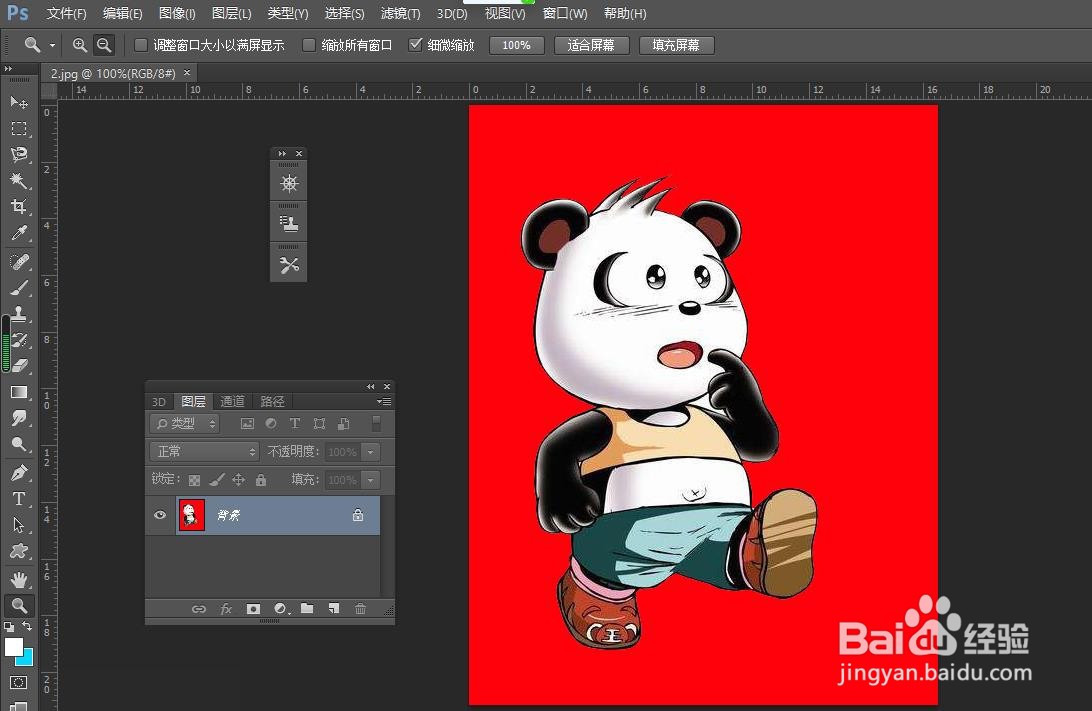The height and width of the screenshot is (711, 1092).
Task: Toggle pixel layer filter
Action: pos(247,423)
